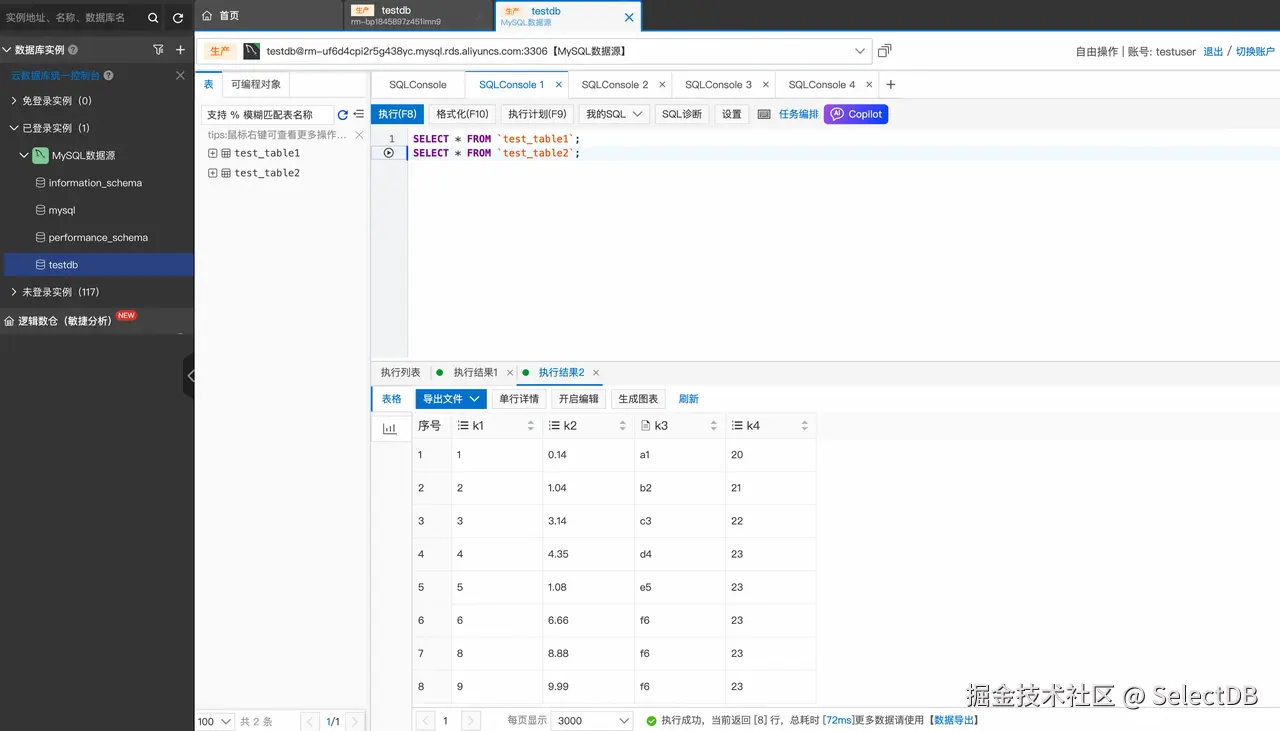Click the 执行(F8) button
The image size is (1280, 731).
point(397,114)
